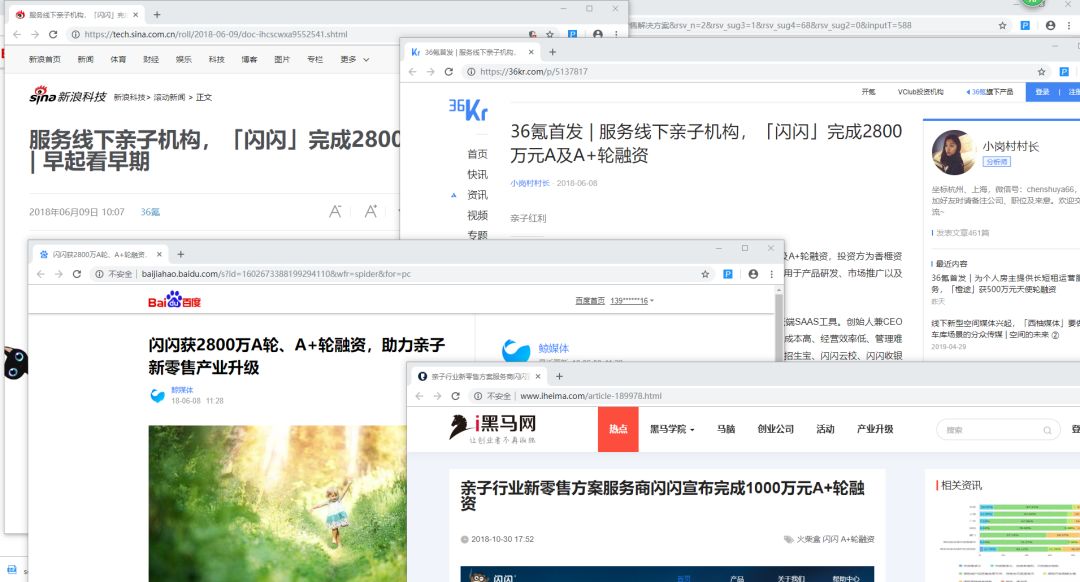Click the search magnifier on iheima
Image resolution: width=1080 pixels, height=582 pixels.
[x=1047, y=430]
